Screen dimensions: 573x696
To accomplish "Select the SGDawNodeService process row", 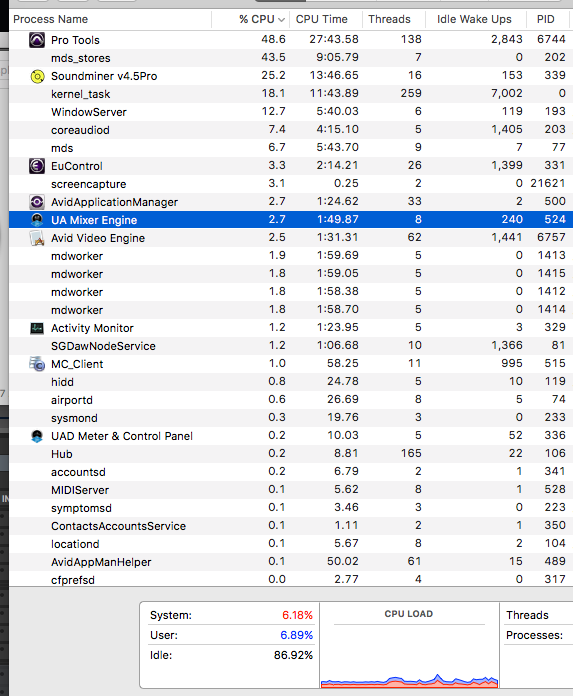I will click(291, 346).
